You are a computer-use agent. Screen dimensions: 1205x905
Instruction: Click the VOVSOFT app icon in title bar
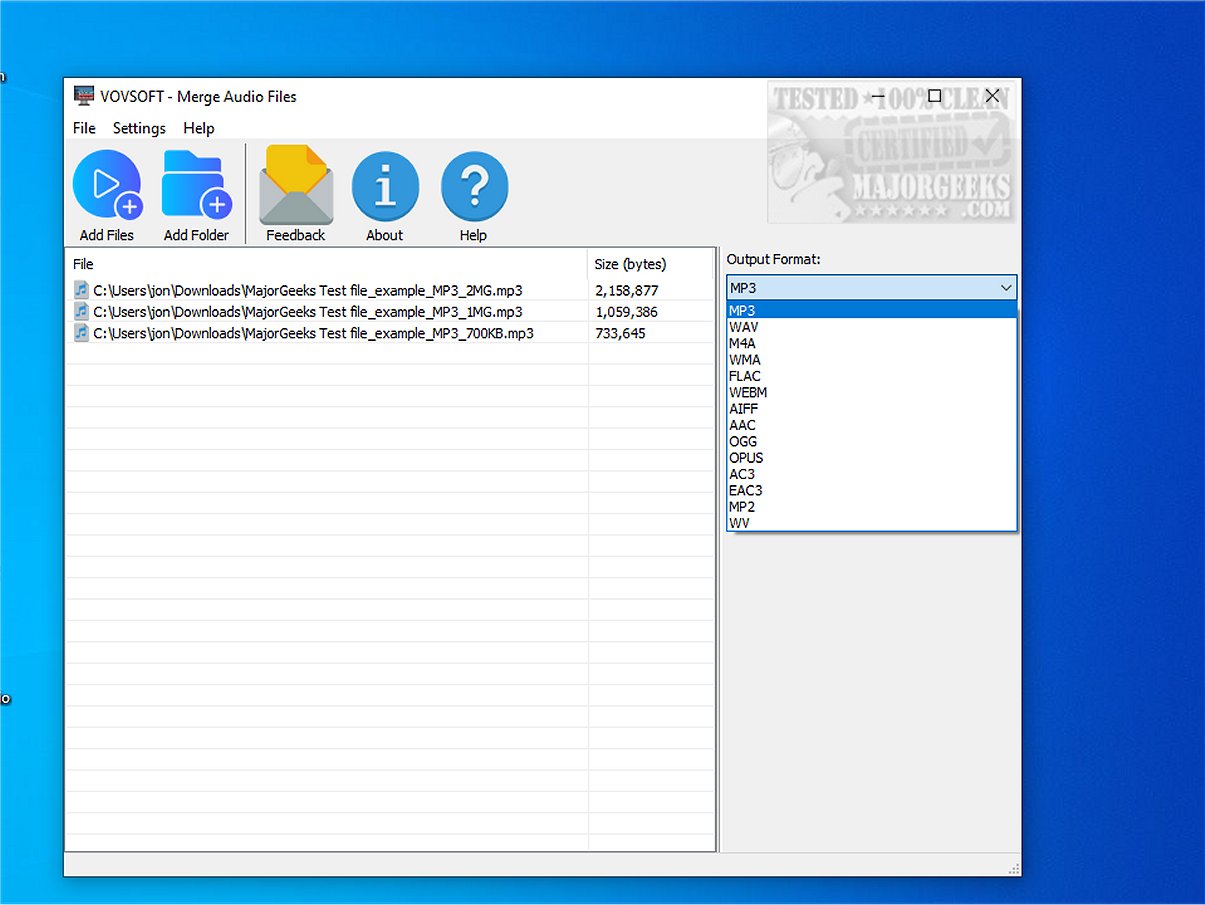click(x=84, y=96)
